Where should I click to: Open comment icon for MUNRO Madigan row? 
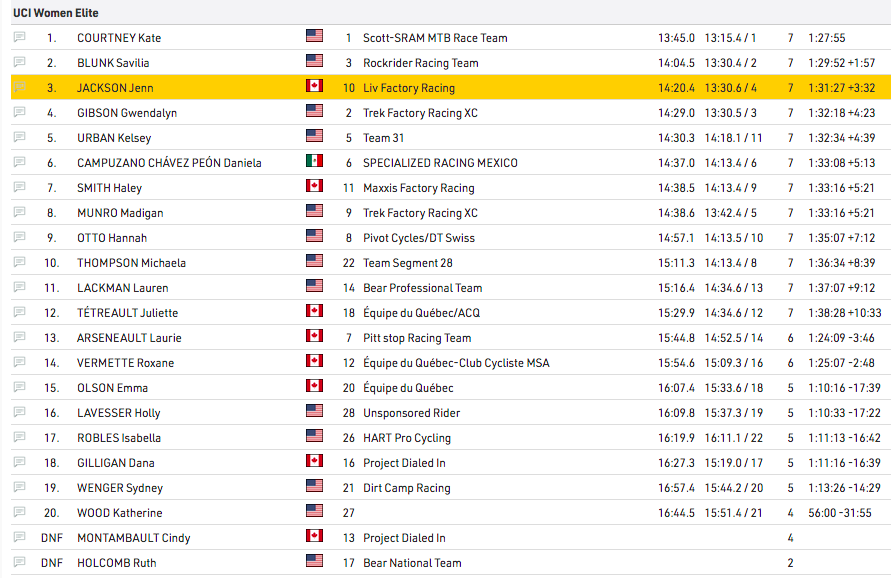tap(20, 212)
